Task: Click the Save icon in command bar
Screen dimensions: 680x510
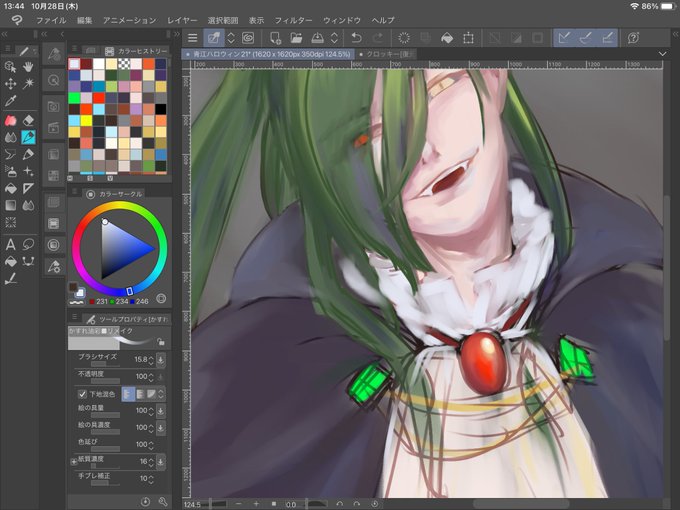Action: tap(317, 38)
